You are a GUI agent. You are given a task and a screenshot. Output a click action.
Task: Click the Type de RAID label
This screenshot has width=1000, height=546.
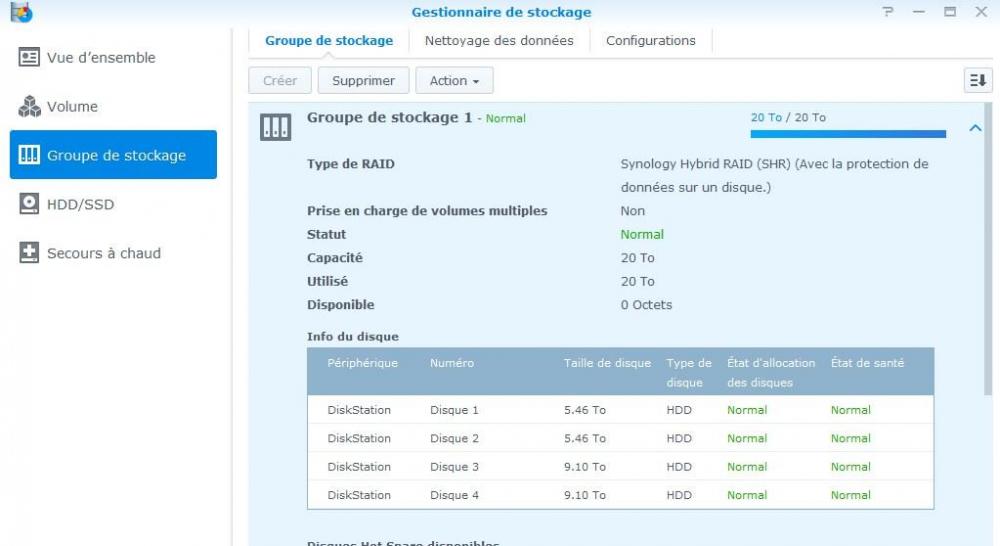point(351,164)
